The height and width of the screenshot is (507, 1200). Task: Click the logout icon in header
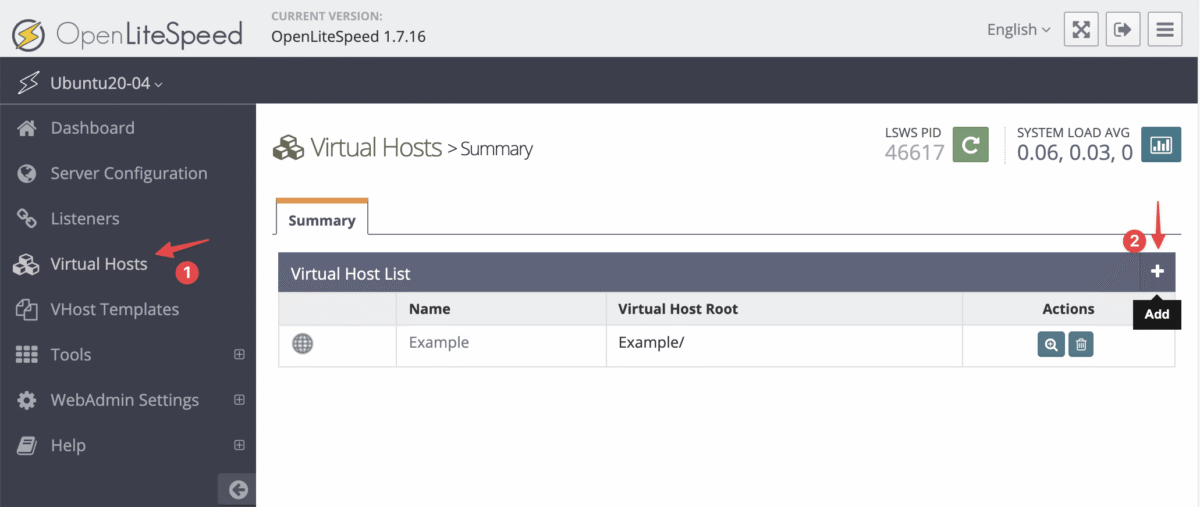click(x=1122, y=29)
